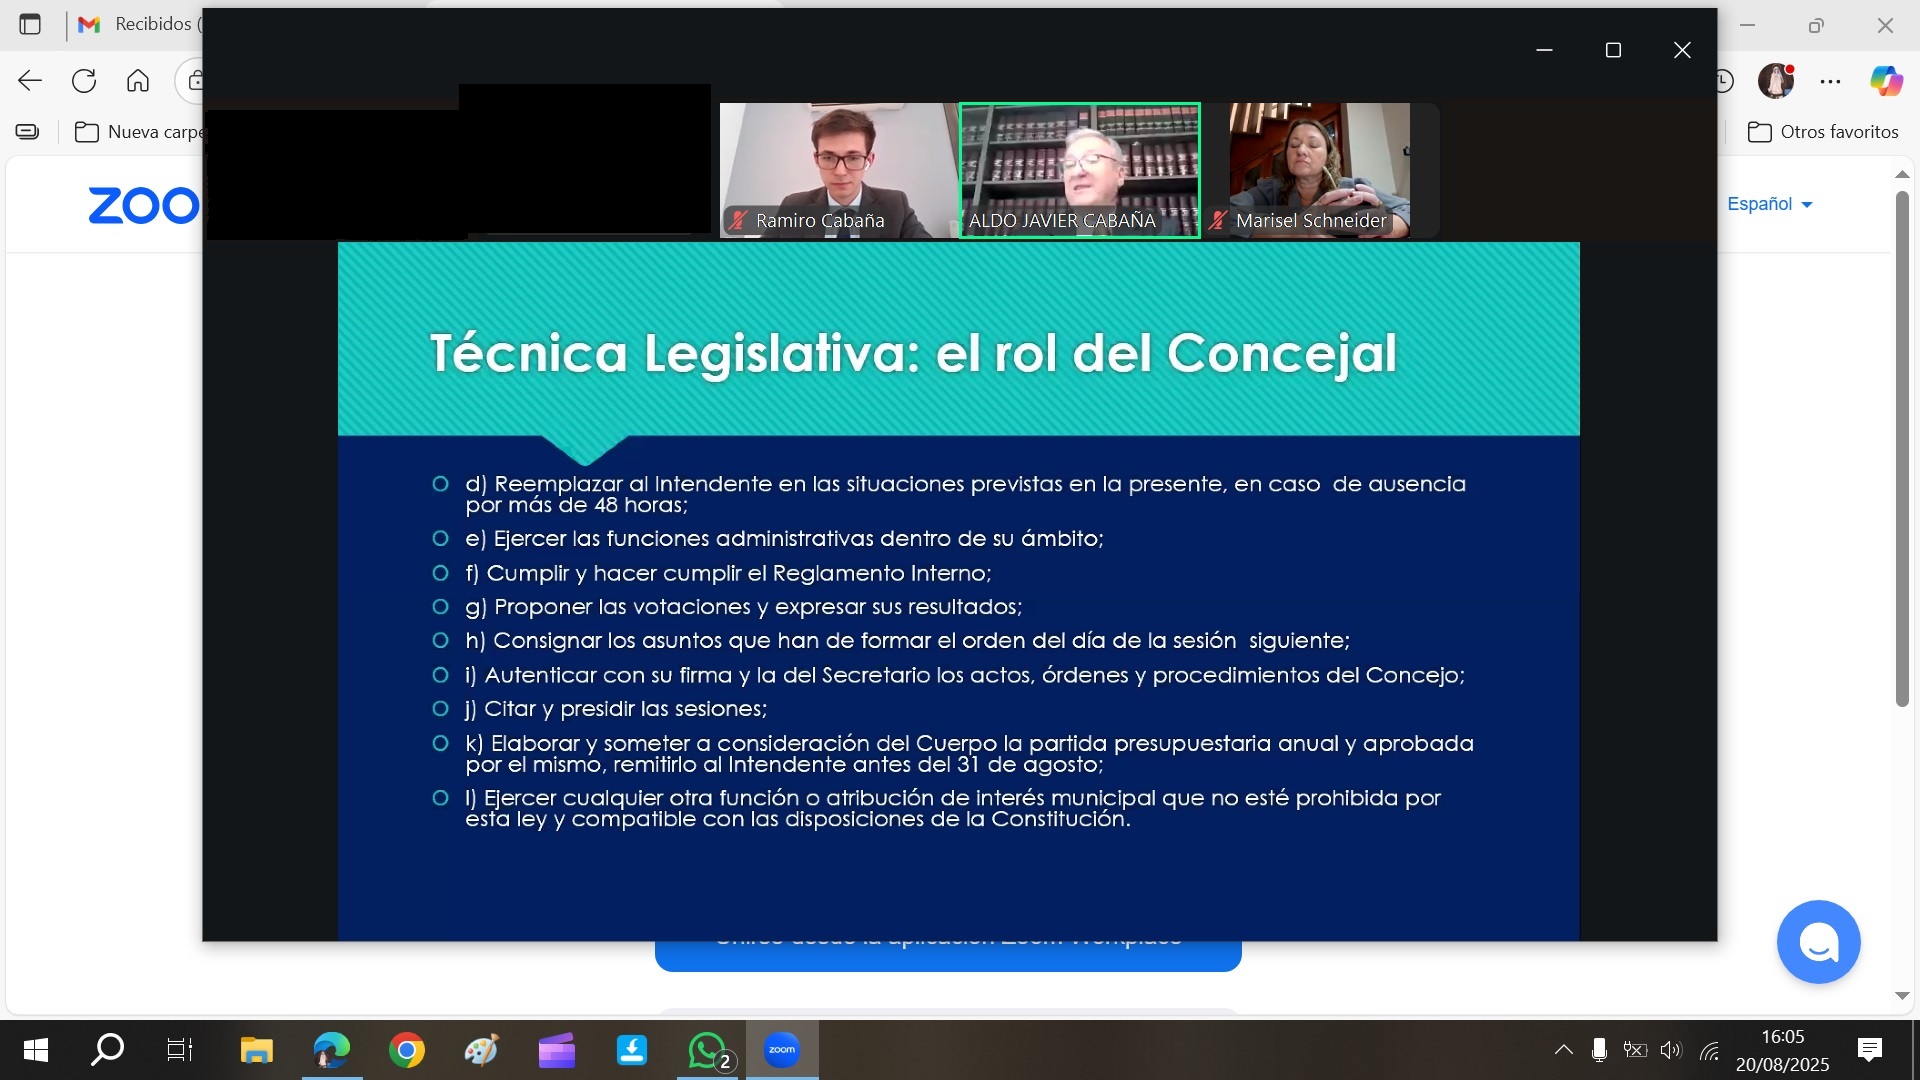Image resolution: width=1920 pixels, height=1080 pixels.
Task: Open Otros favoritos bookmarks folder
Action: [x=1823, y=132]
